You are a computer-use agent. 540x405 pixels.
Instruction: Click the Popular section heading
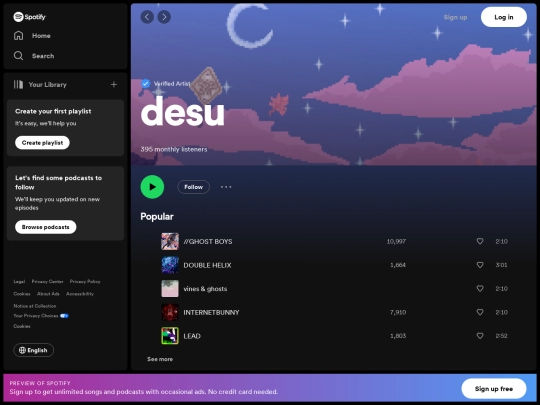tap(157, 217)
